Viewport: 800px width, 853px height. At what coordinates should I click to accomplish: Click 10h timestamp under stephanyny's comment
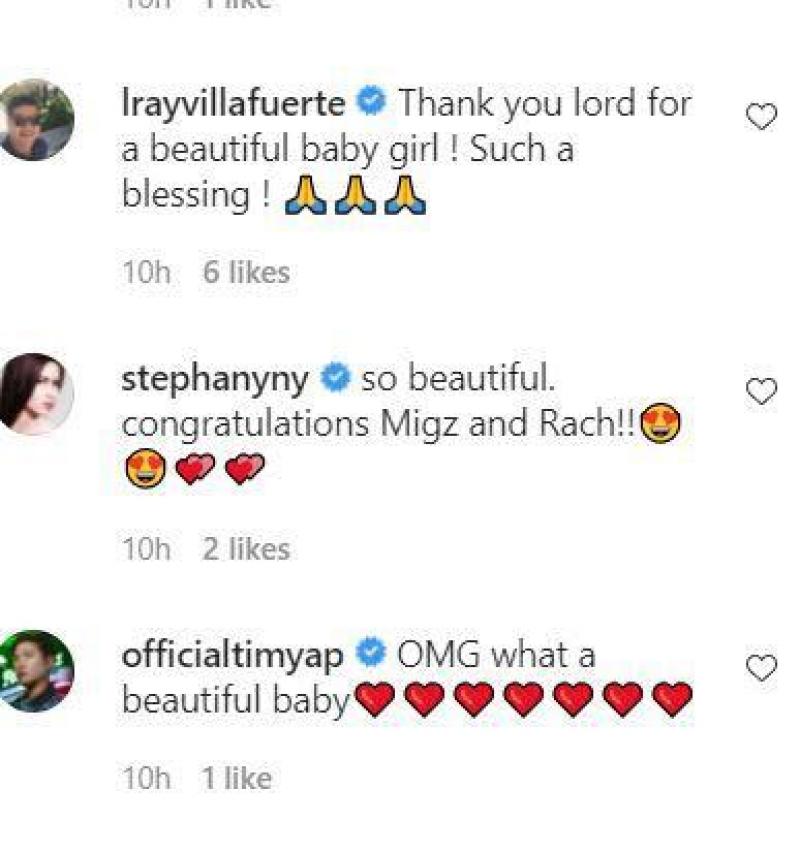pos(146,549)
